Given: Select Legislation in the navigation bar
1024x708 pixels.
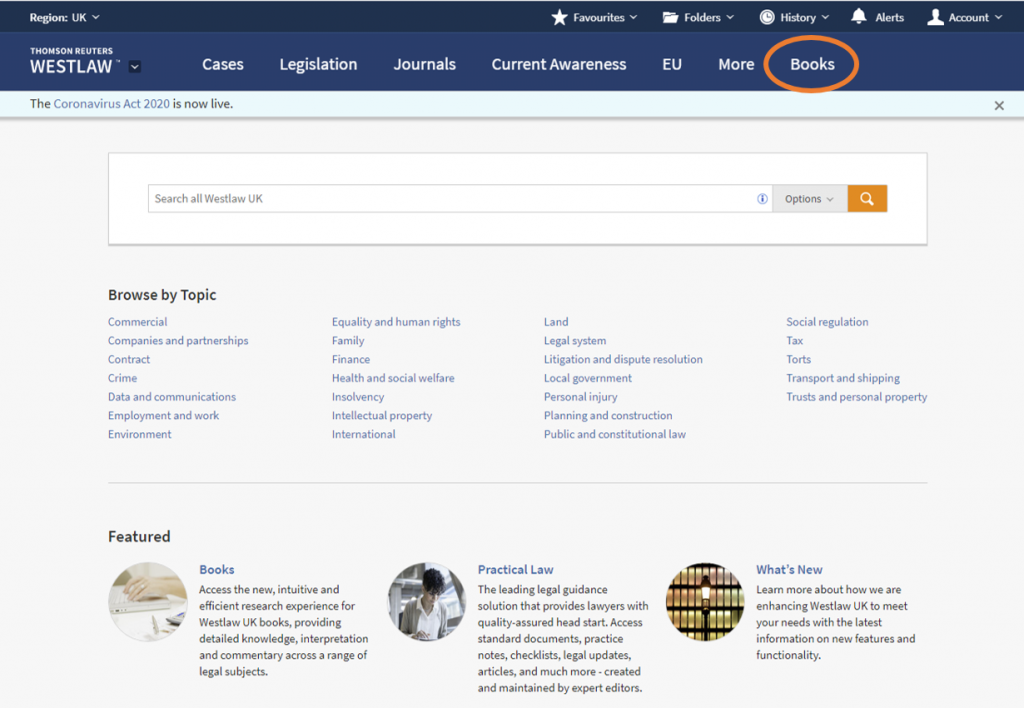Looking at the screenshot, I should coord(318,64).
